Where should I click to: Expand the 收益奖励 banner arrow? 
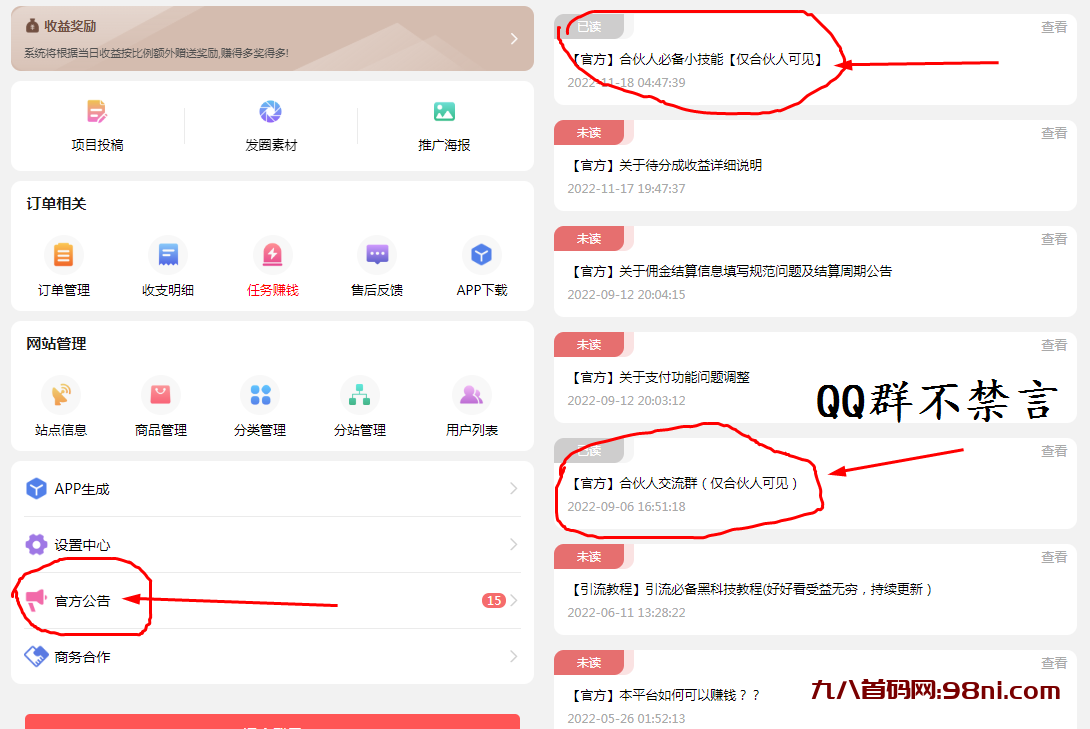[x=514, y=39]
